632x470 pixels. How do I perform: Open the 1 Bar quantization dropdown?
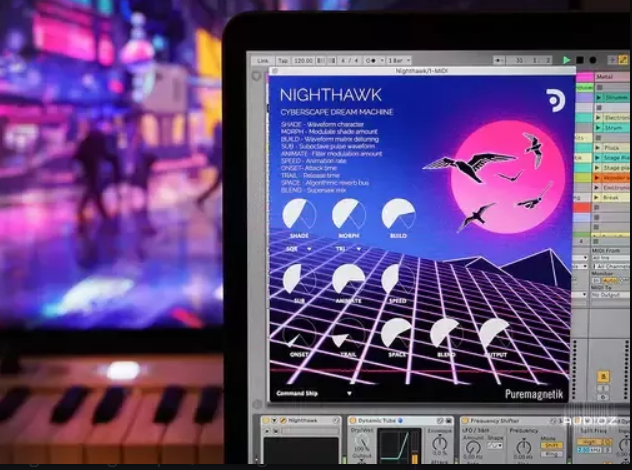[399, 60]
